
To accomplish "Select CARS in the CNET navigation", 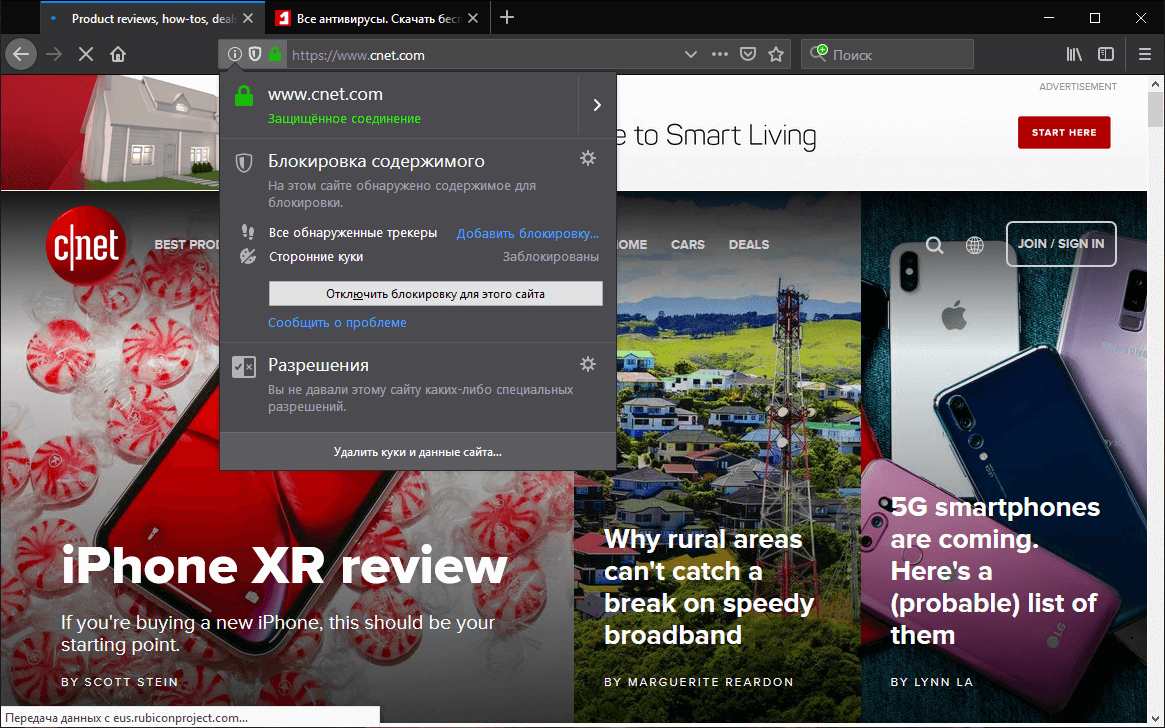I will pos(687,244).
